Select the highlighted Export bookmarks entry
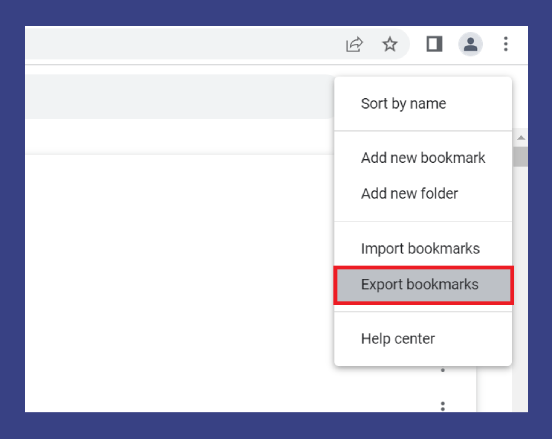552x439 pixels. [424, 284]
